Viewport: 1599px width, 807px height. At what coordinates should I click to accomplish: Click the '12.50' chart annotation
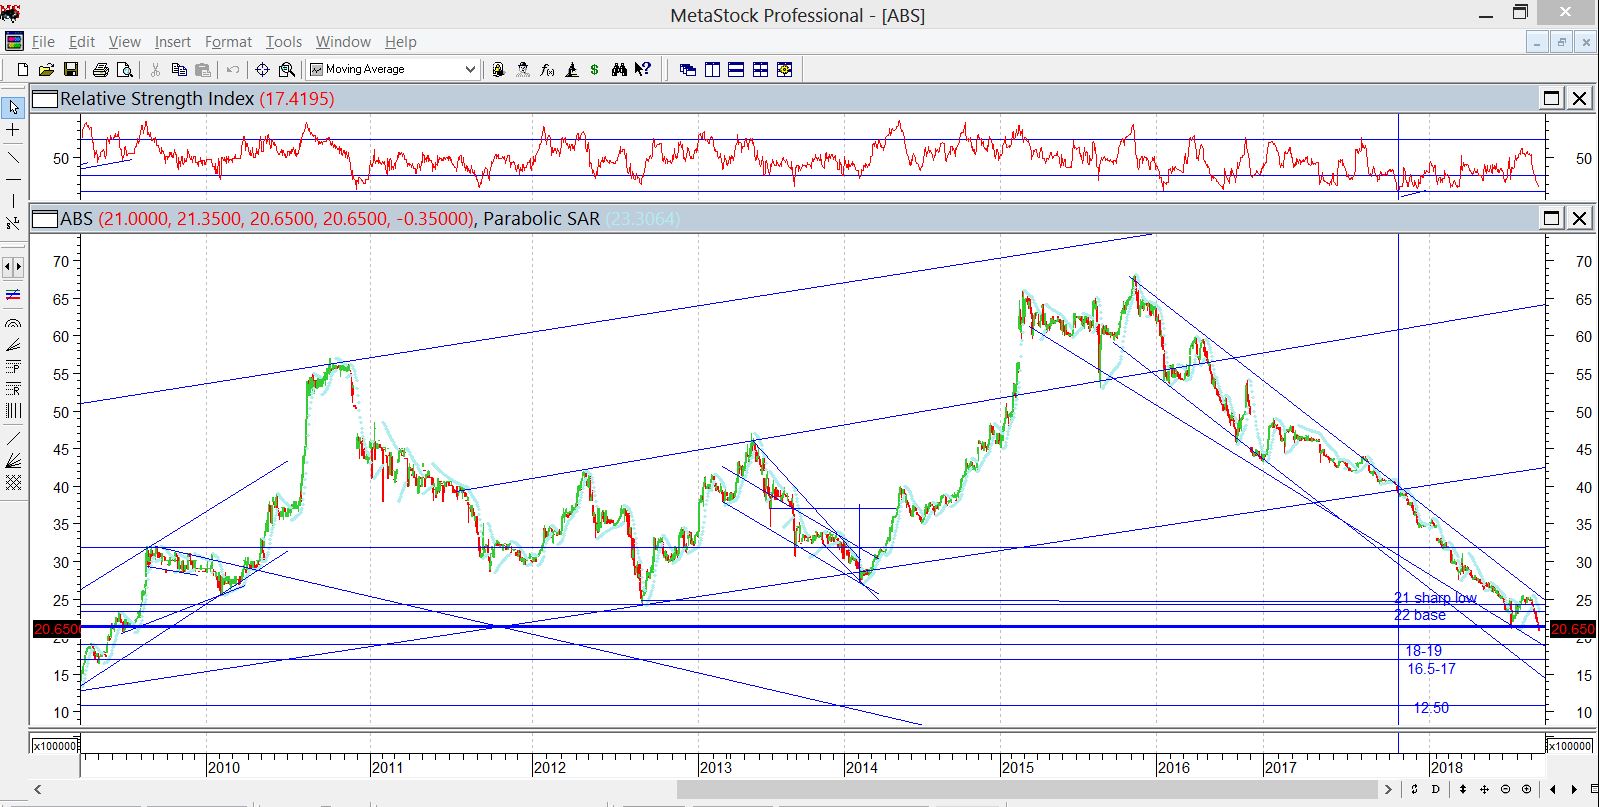1431,708
